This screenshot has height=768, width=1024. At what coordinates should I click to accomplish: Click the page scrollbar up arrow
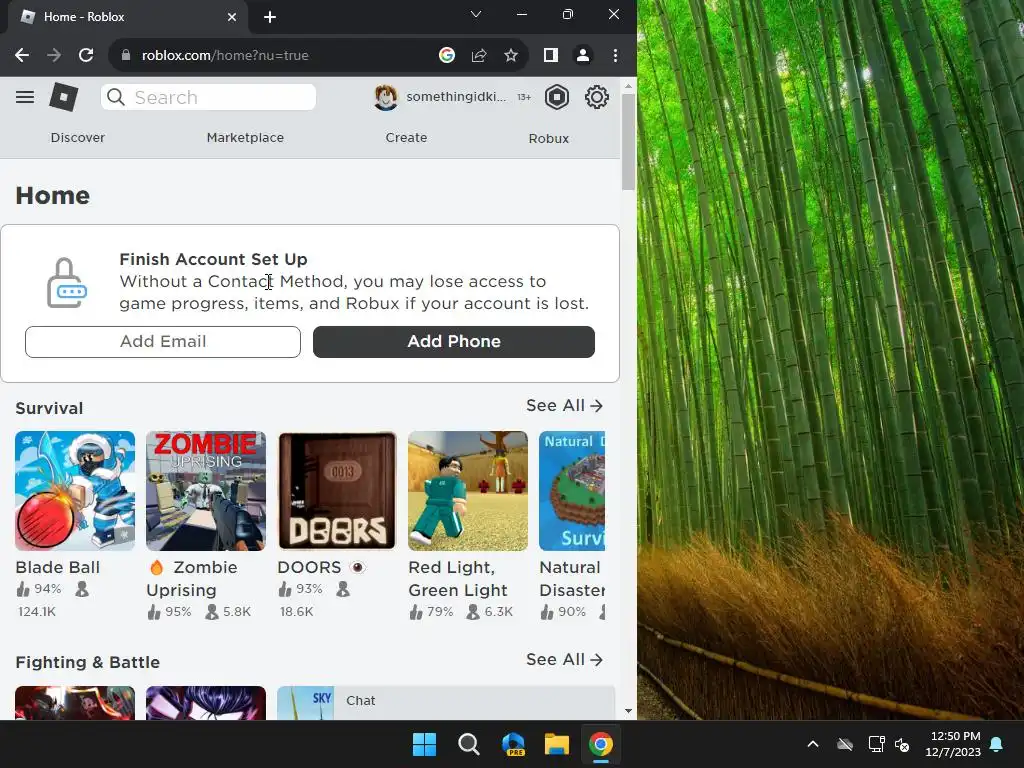click(628, 86)
